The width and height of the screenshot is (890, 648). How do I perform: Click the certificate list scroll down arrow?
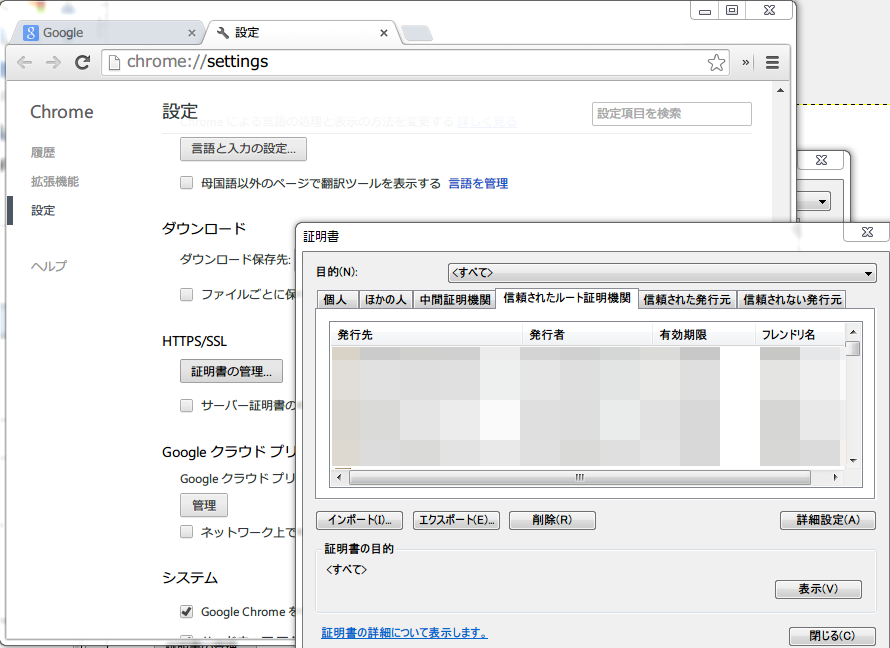click(853, 460)
